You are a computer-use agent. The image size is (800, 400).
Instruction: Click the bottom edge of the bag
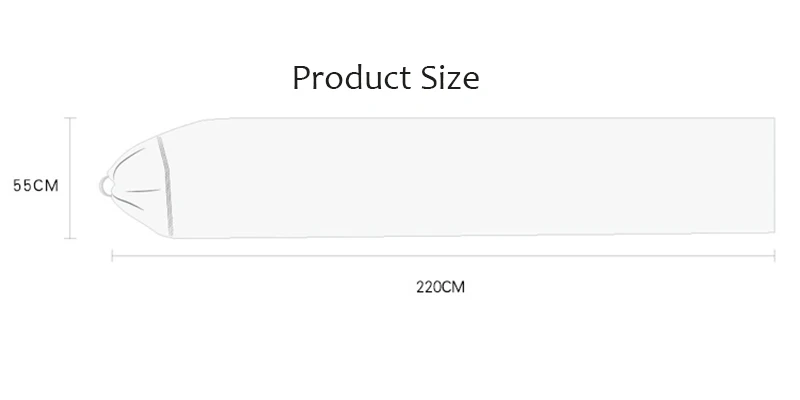(472, 236)
